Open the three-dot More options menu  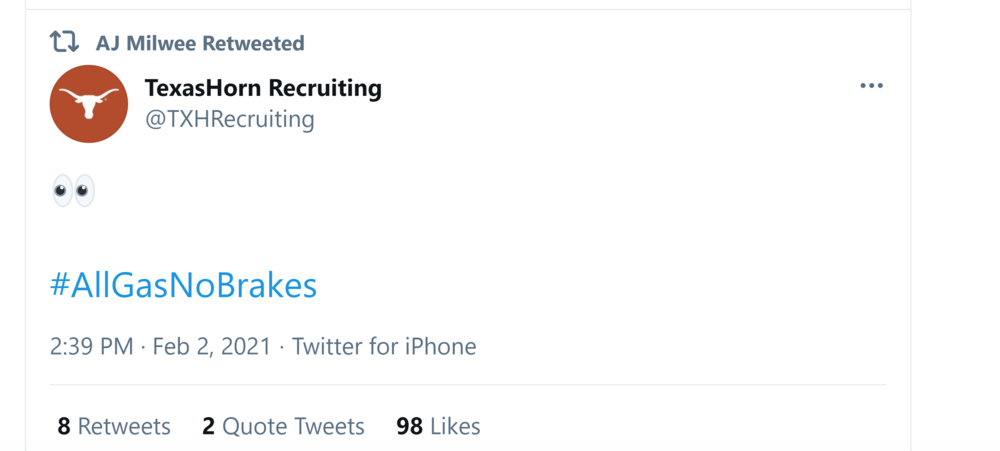(x=871, y=86)
